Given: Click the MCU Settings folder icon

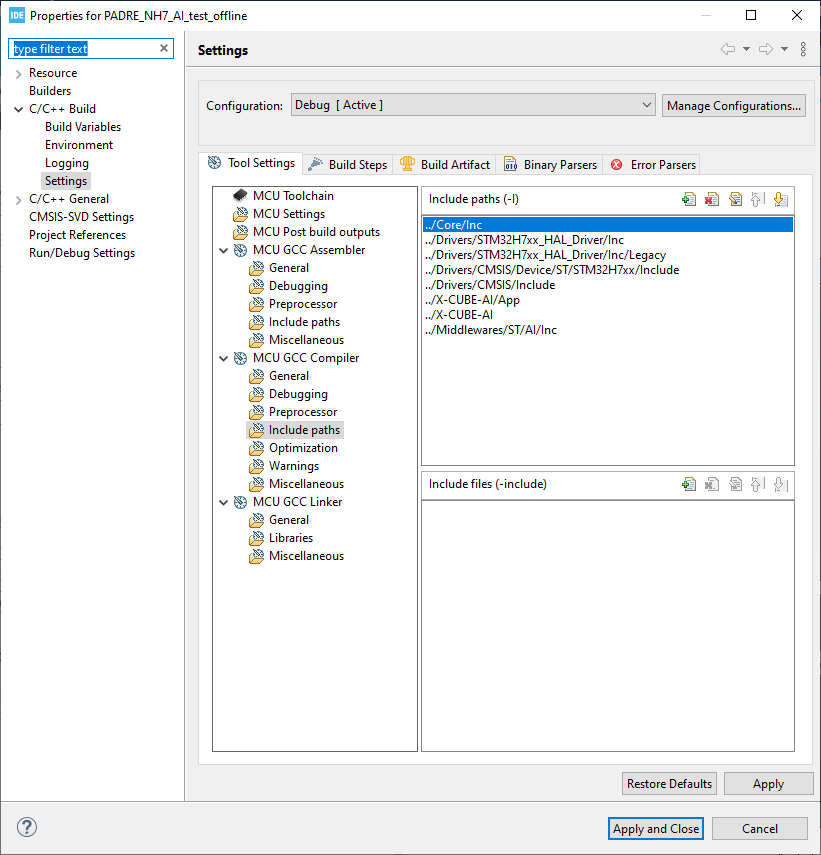Looking at the screenshot, I should 240,214.
